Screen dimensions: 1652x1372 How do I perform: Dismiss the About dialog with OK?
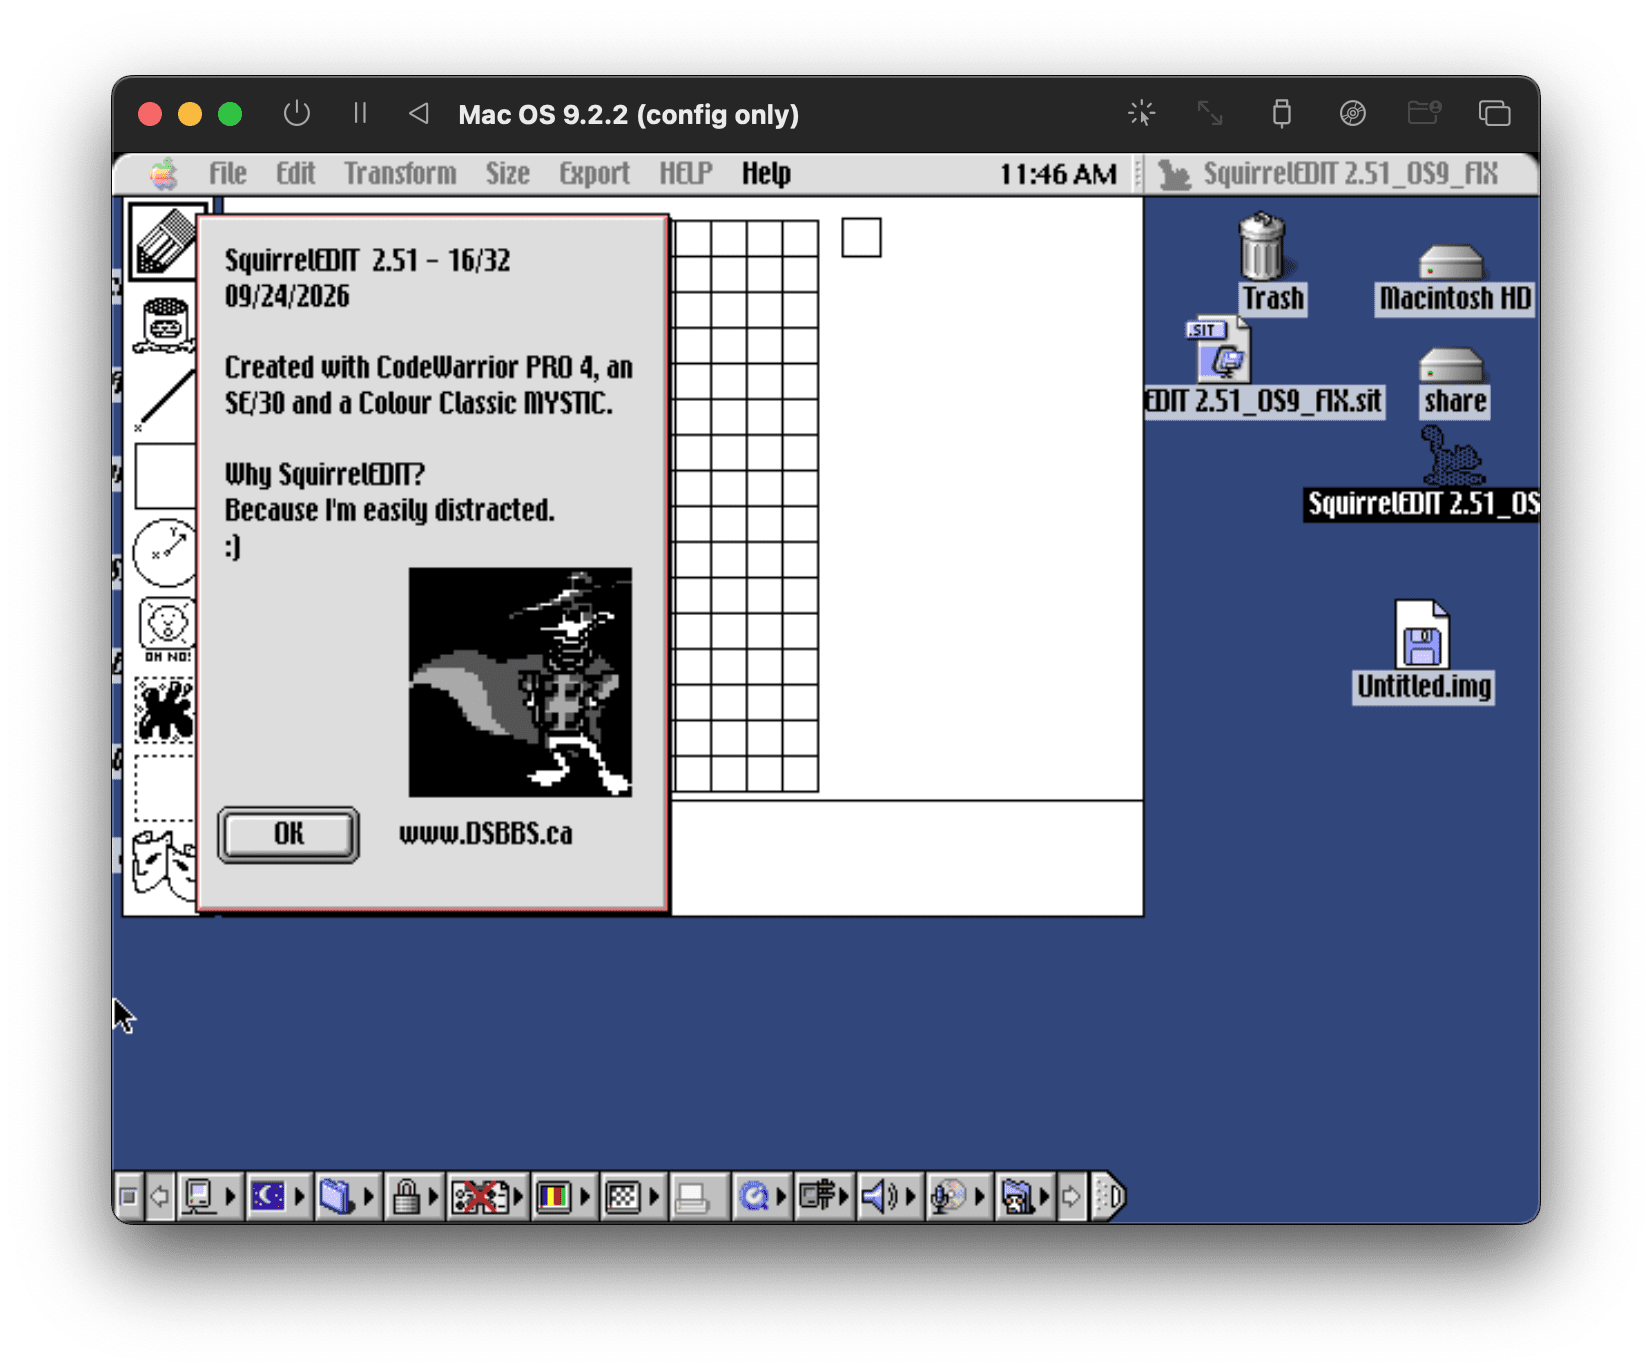click(288, 834)
